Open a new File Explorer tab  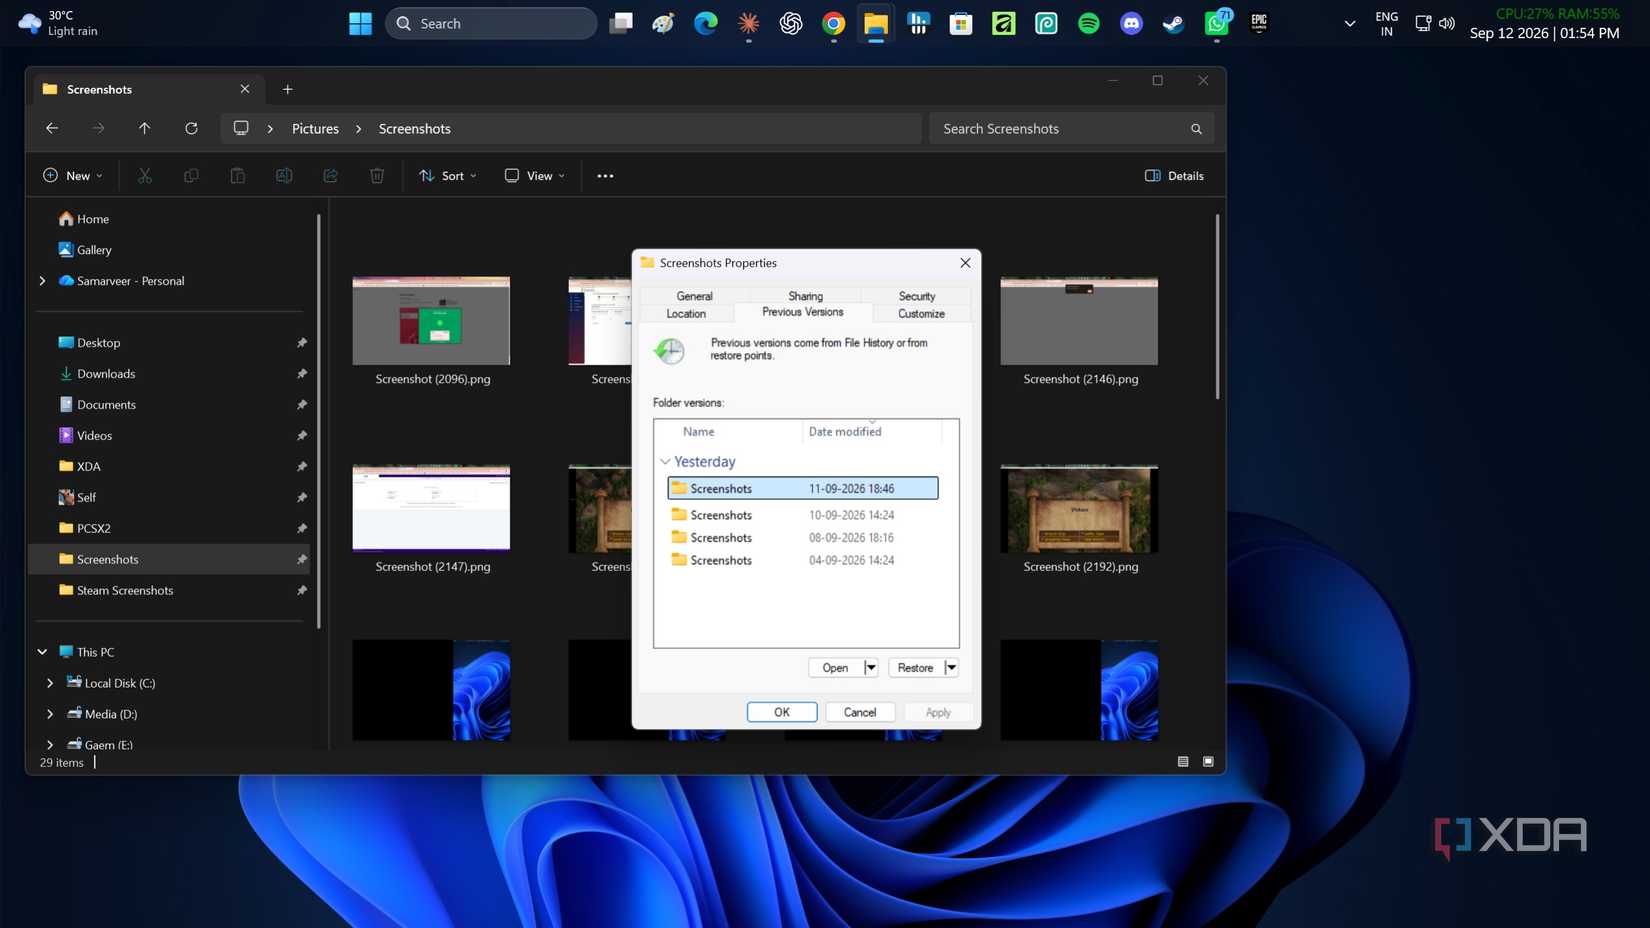287,89
